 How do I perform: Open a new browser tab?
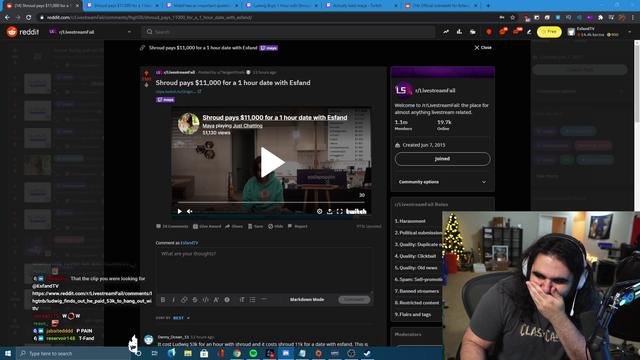[x=488, y=6]
